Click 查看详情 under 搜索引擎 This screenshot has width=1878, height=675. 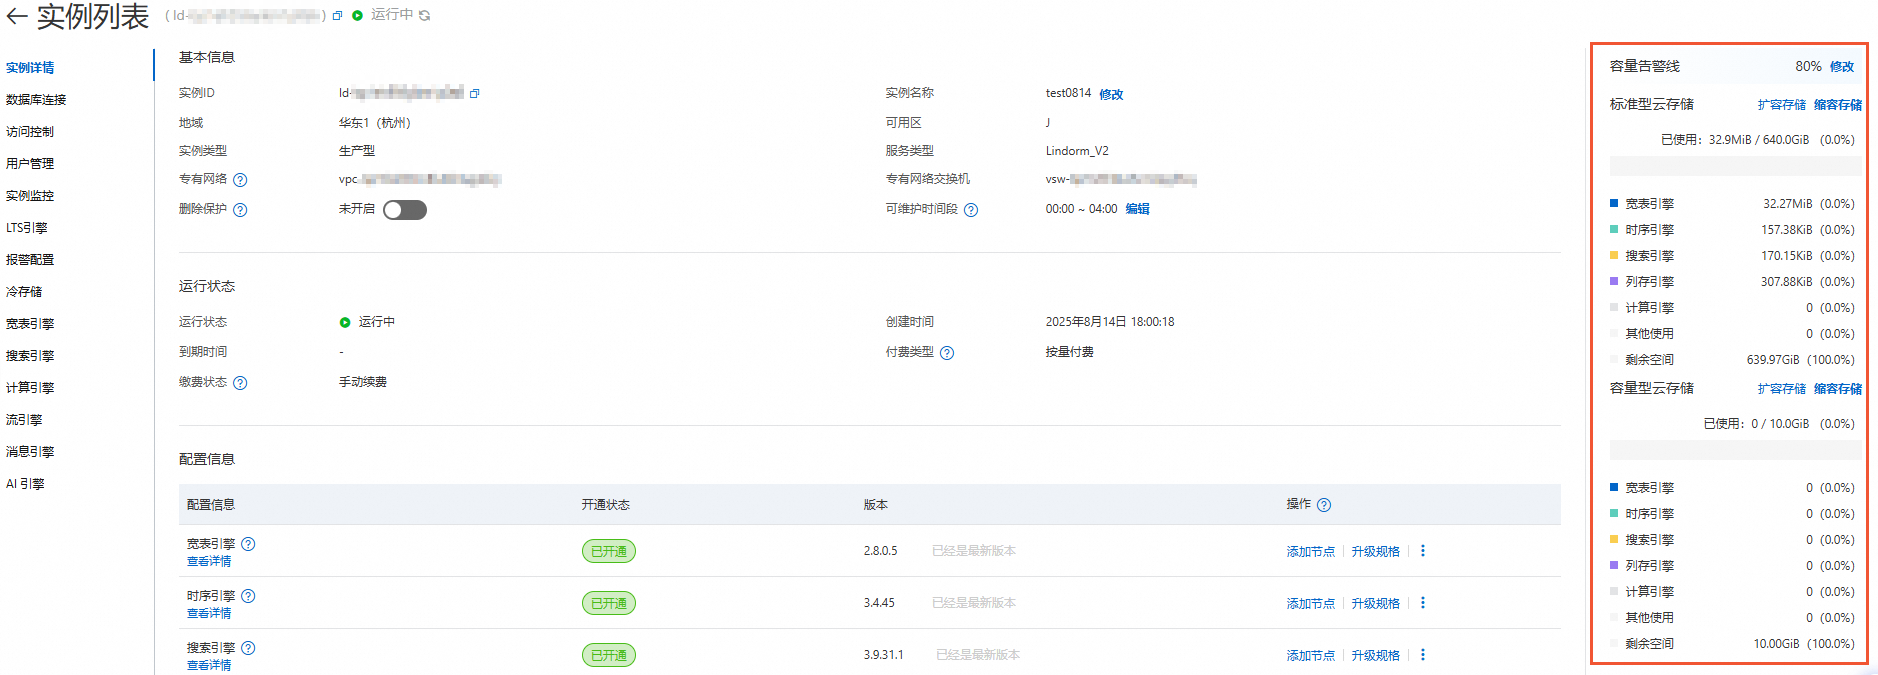click(x=209, y=665)
